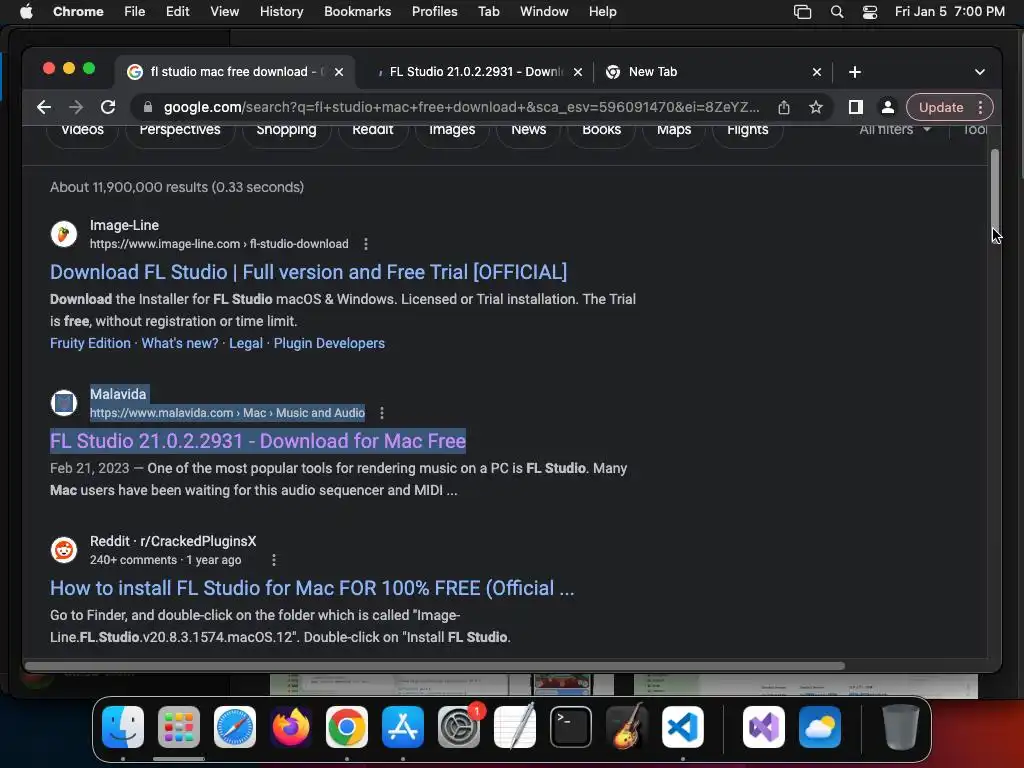1024x768 pixels.
Task: Open the Fruity Edition sitelink
Action: pyautogui.click(x=90, y=344)
